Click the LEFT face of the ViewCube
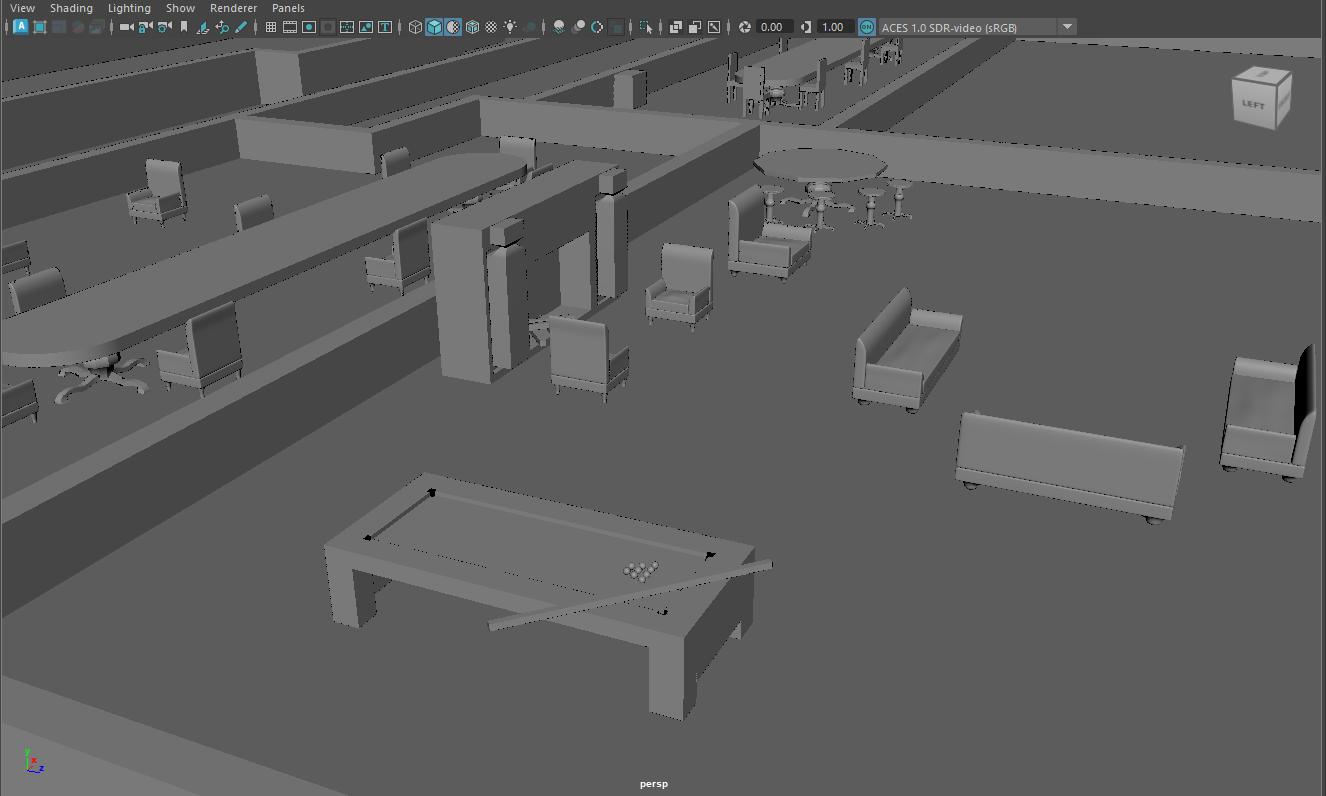This screenshot has width=1326, height=796. [x=1252, y=105]
